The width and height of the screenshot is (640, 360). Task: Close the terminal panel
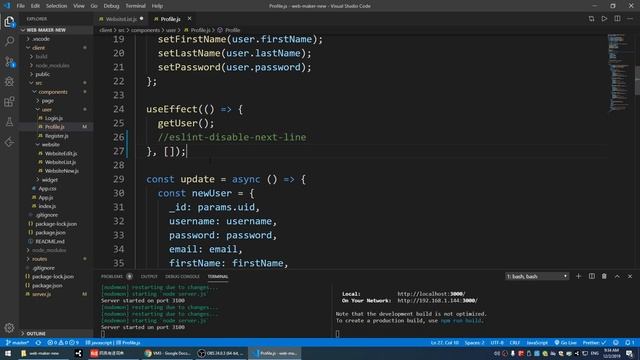coord(630,276)
